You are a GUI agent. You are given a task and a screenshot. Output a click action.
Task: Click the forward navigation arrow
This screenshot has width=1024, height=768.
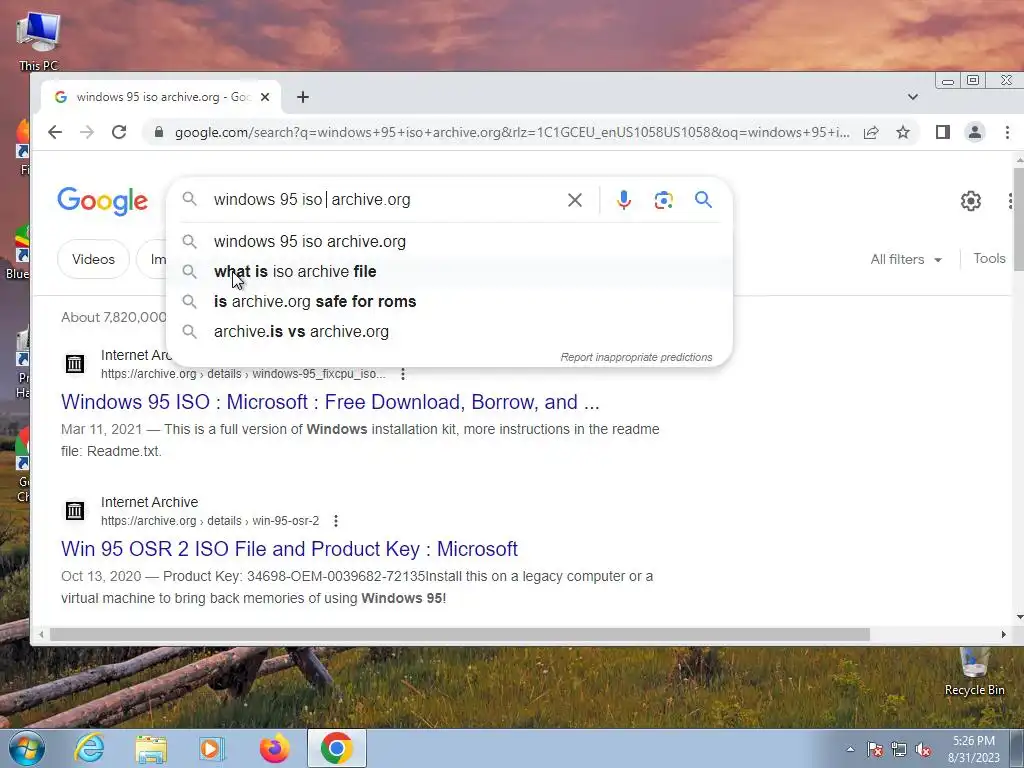(87, 133)
